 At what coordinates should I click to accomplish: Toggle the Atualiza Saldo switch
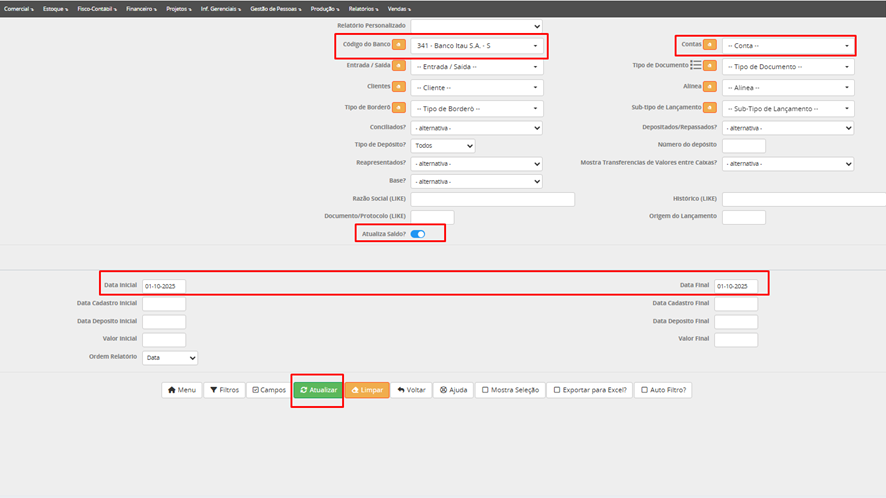click(418, 234)
